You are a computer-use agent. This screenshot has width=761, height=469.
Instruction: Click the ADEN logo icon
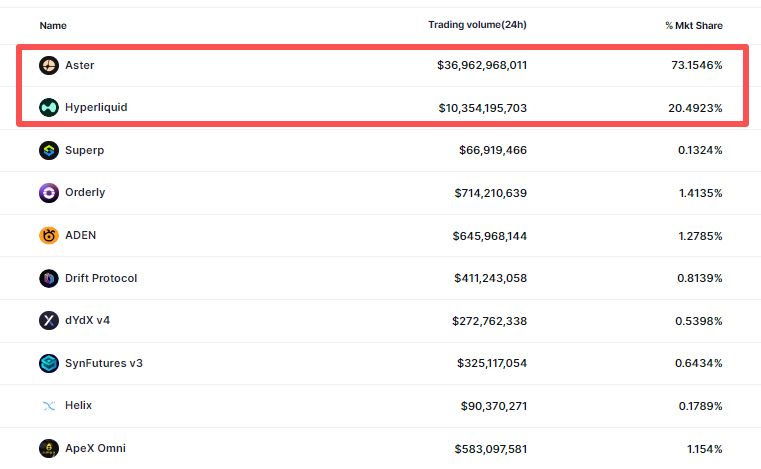click(49, 236)
